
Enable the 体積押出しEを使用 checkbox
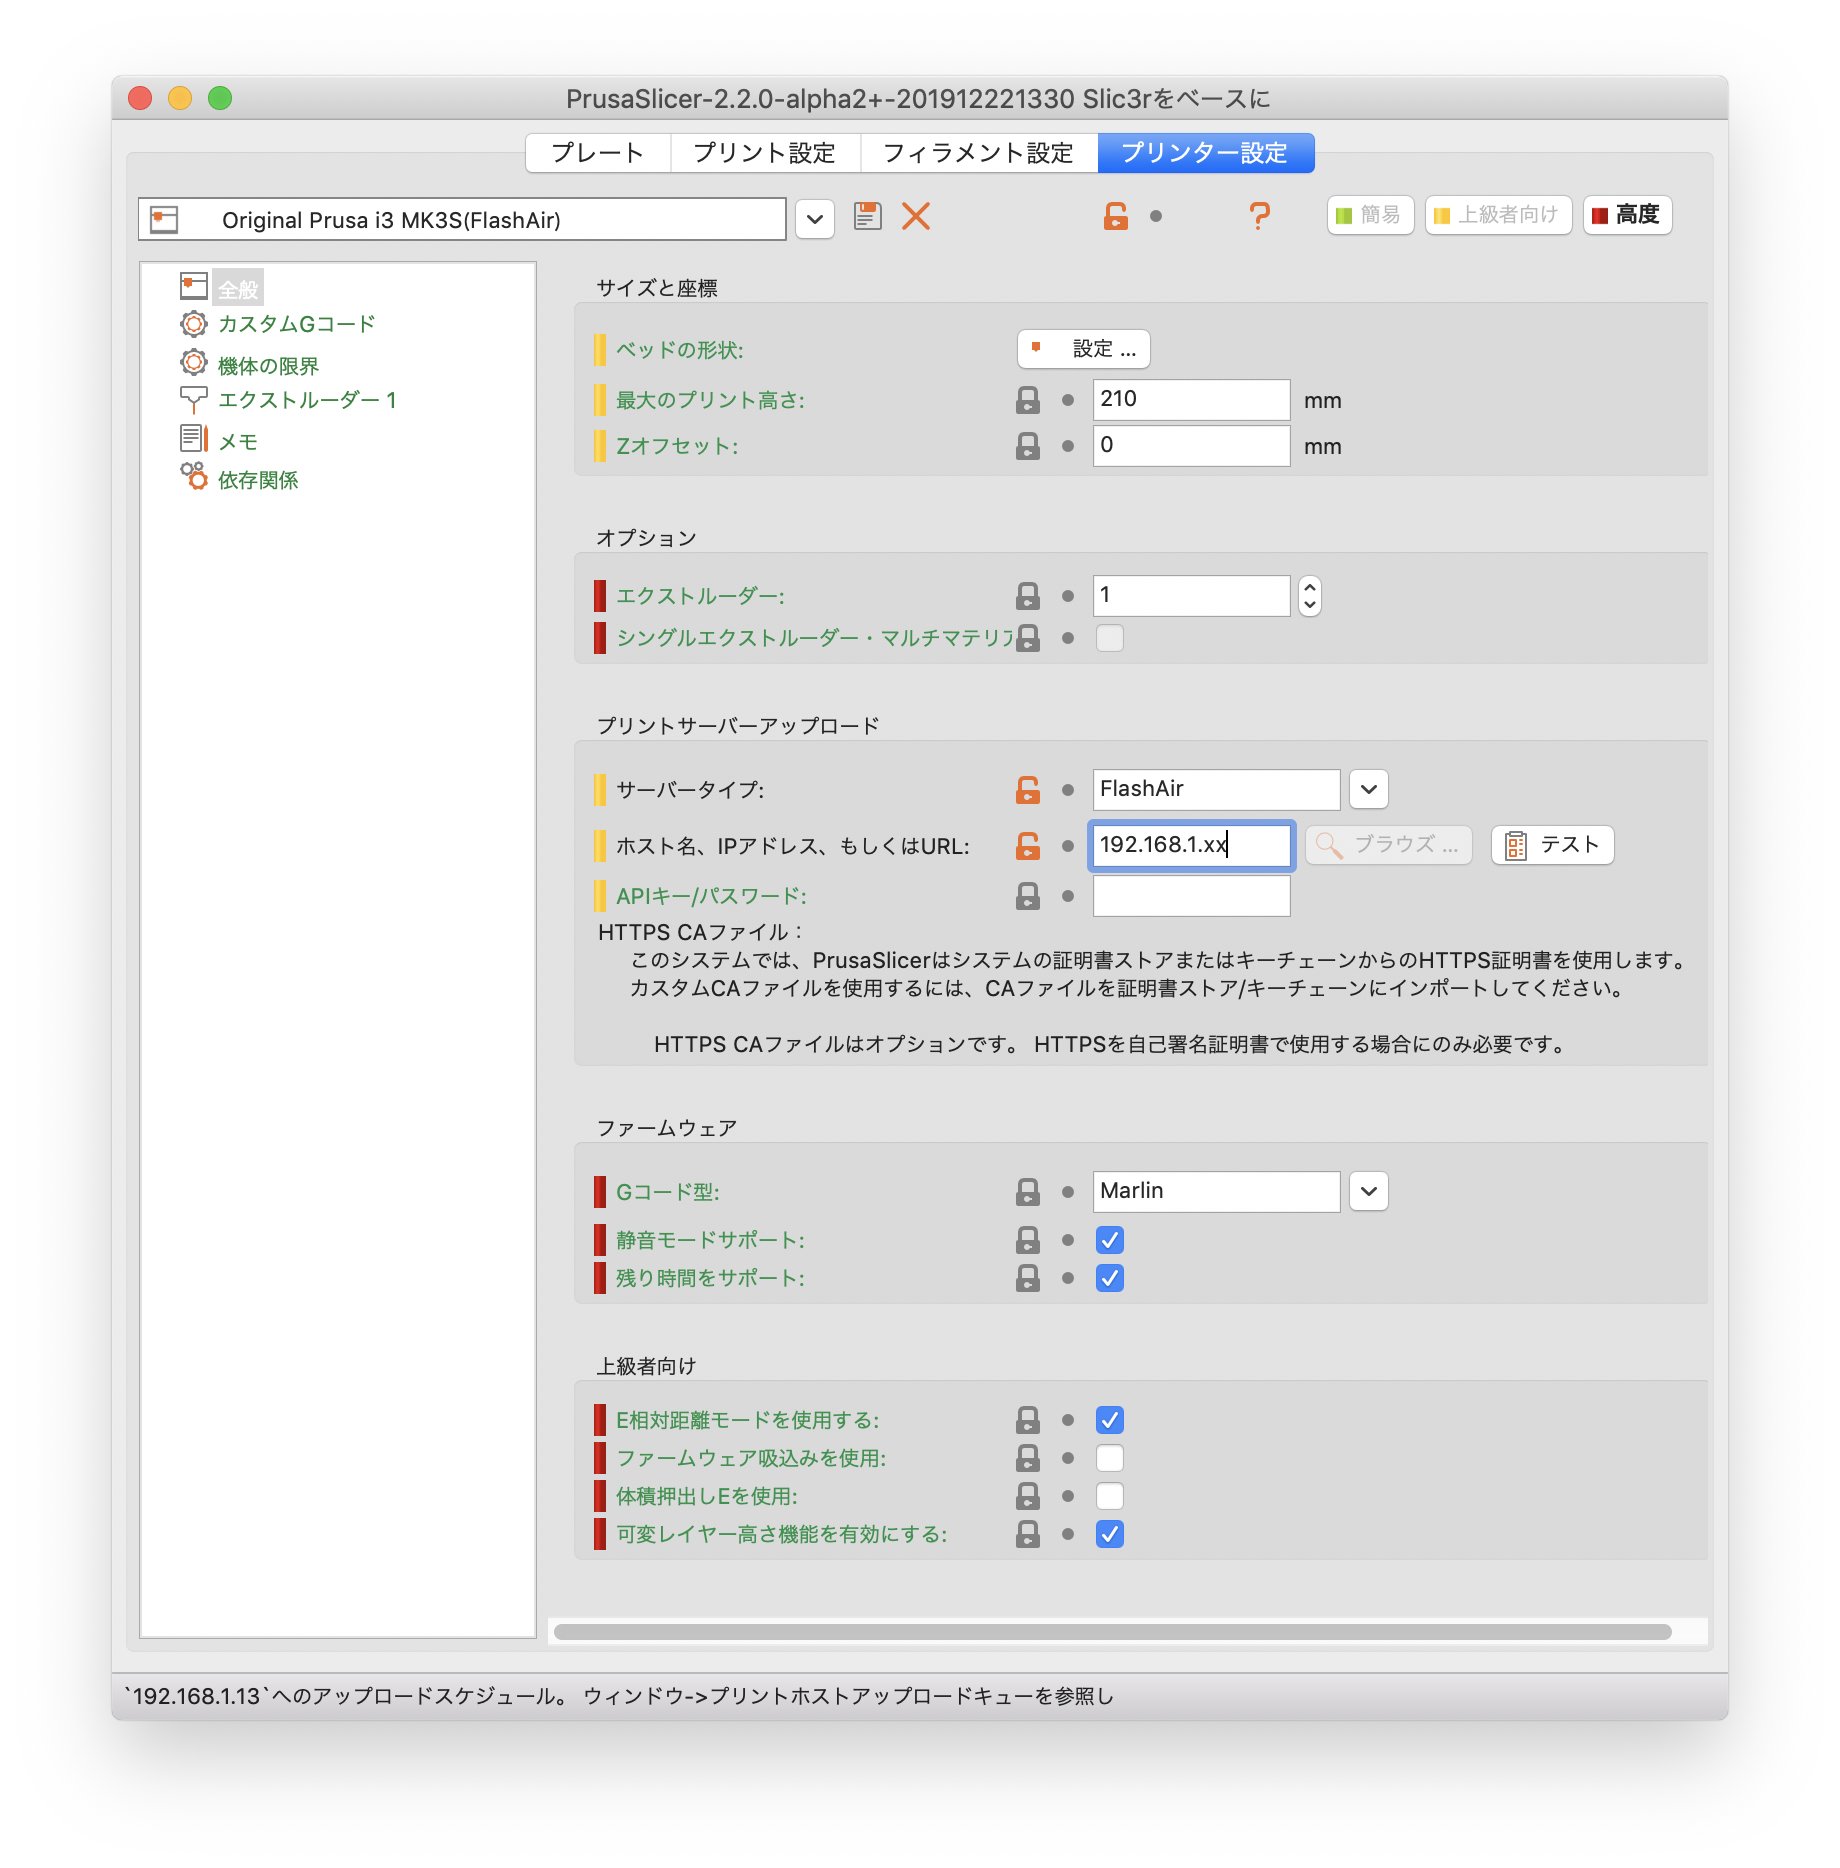click(x=1109, y=1496)
